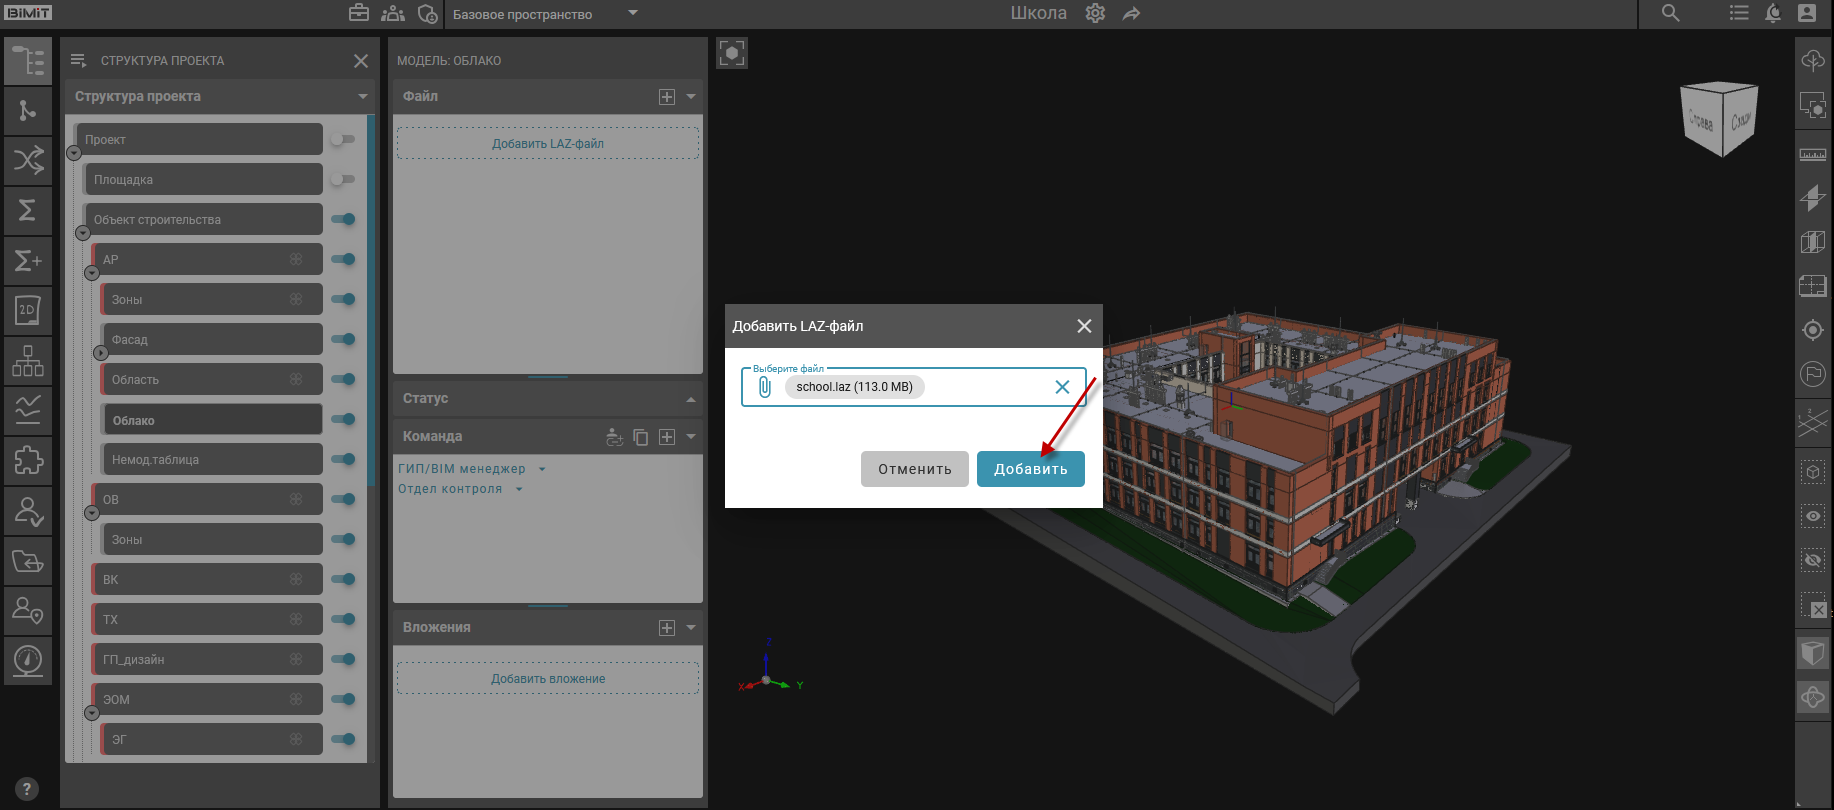Toggle the Площадка visibility switch
Viewport: 1834px width, 810px height.
tap(343, 179)
